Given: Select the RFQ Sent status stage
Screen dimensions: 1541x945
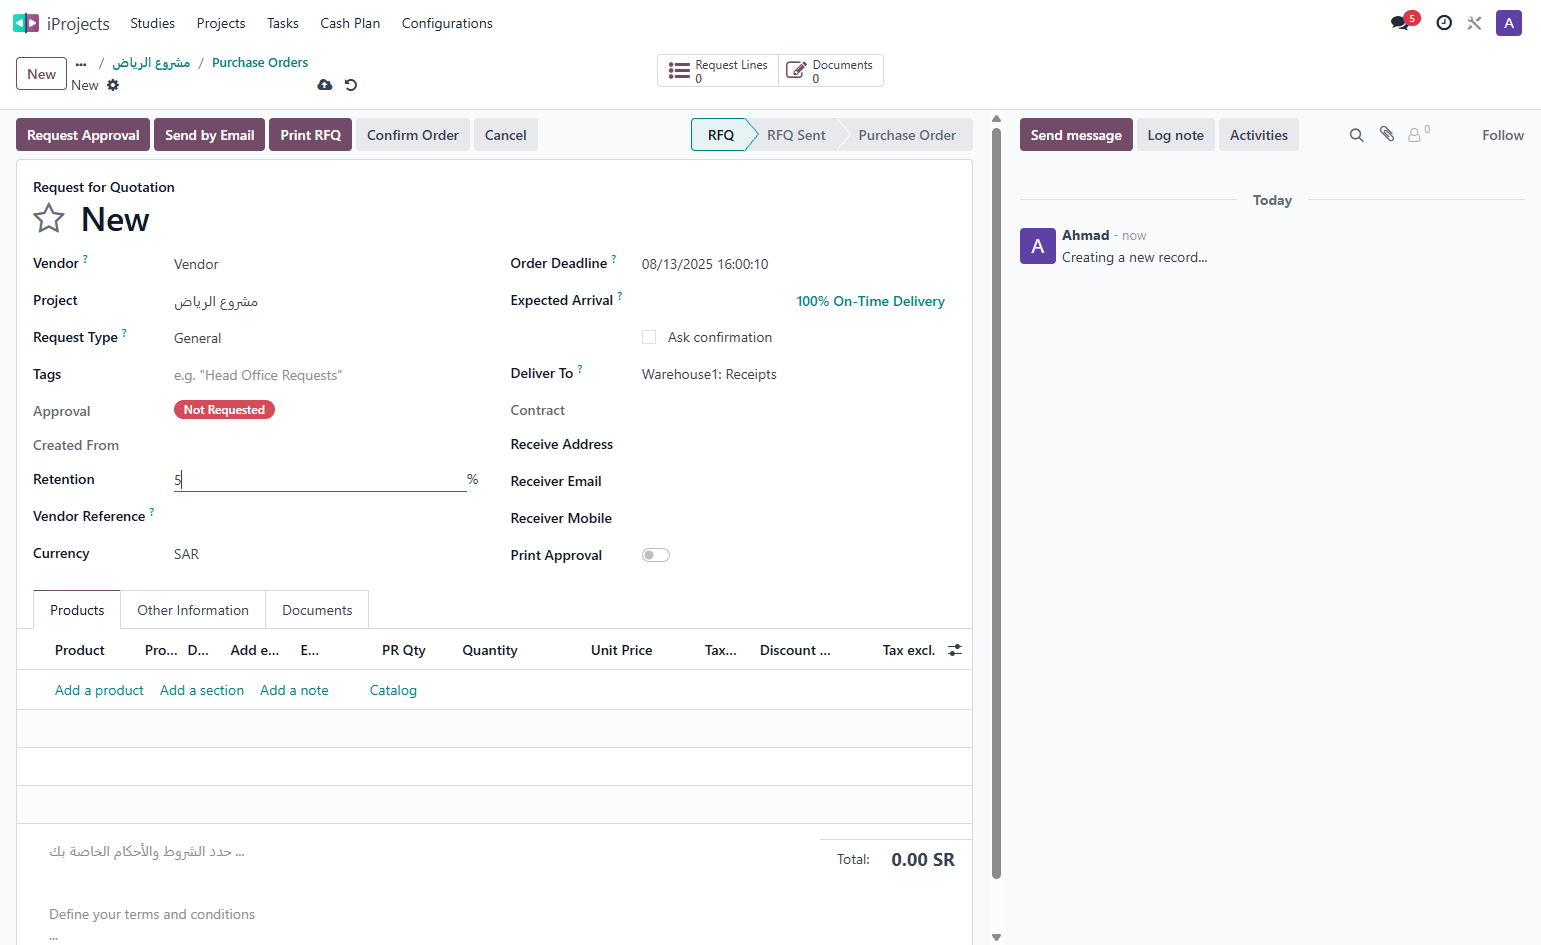Looking at the screenshot, I should [x=796, y=135].
